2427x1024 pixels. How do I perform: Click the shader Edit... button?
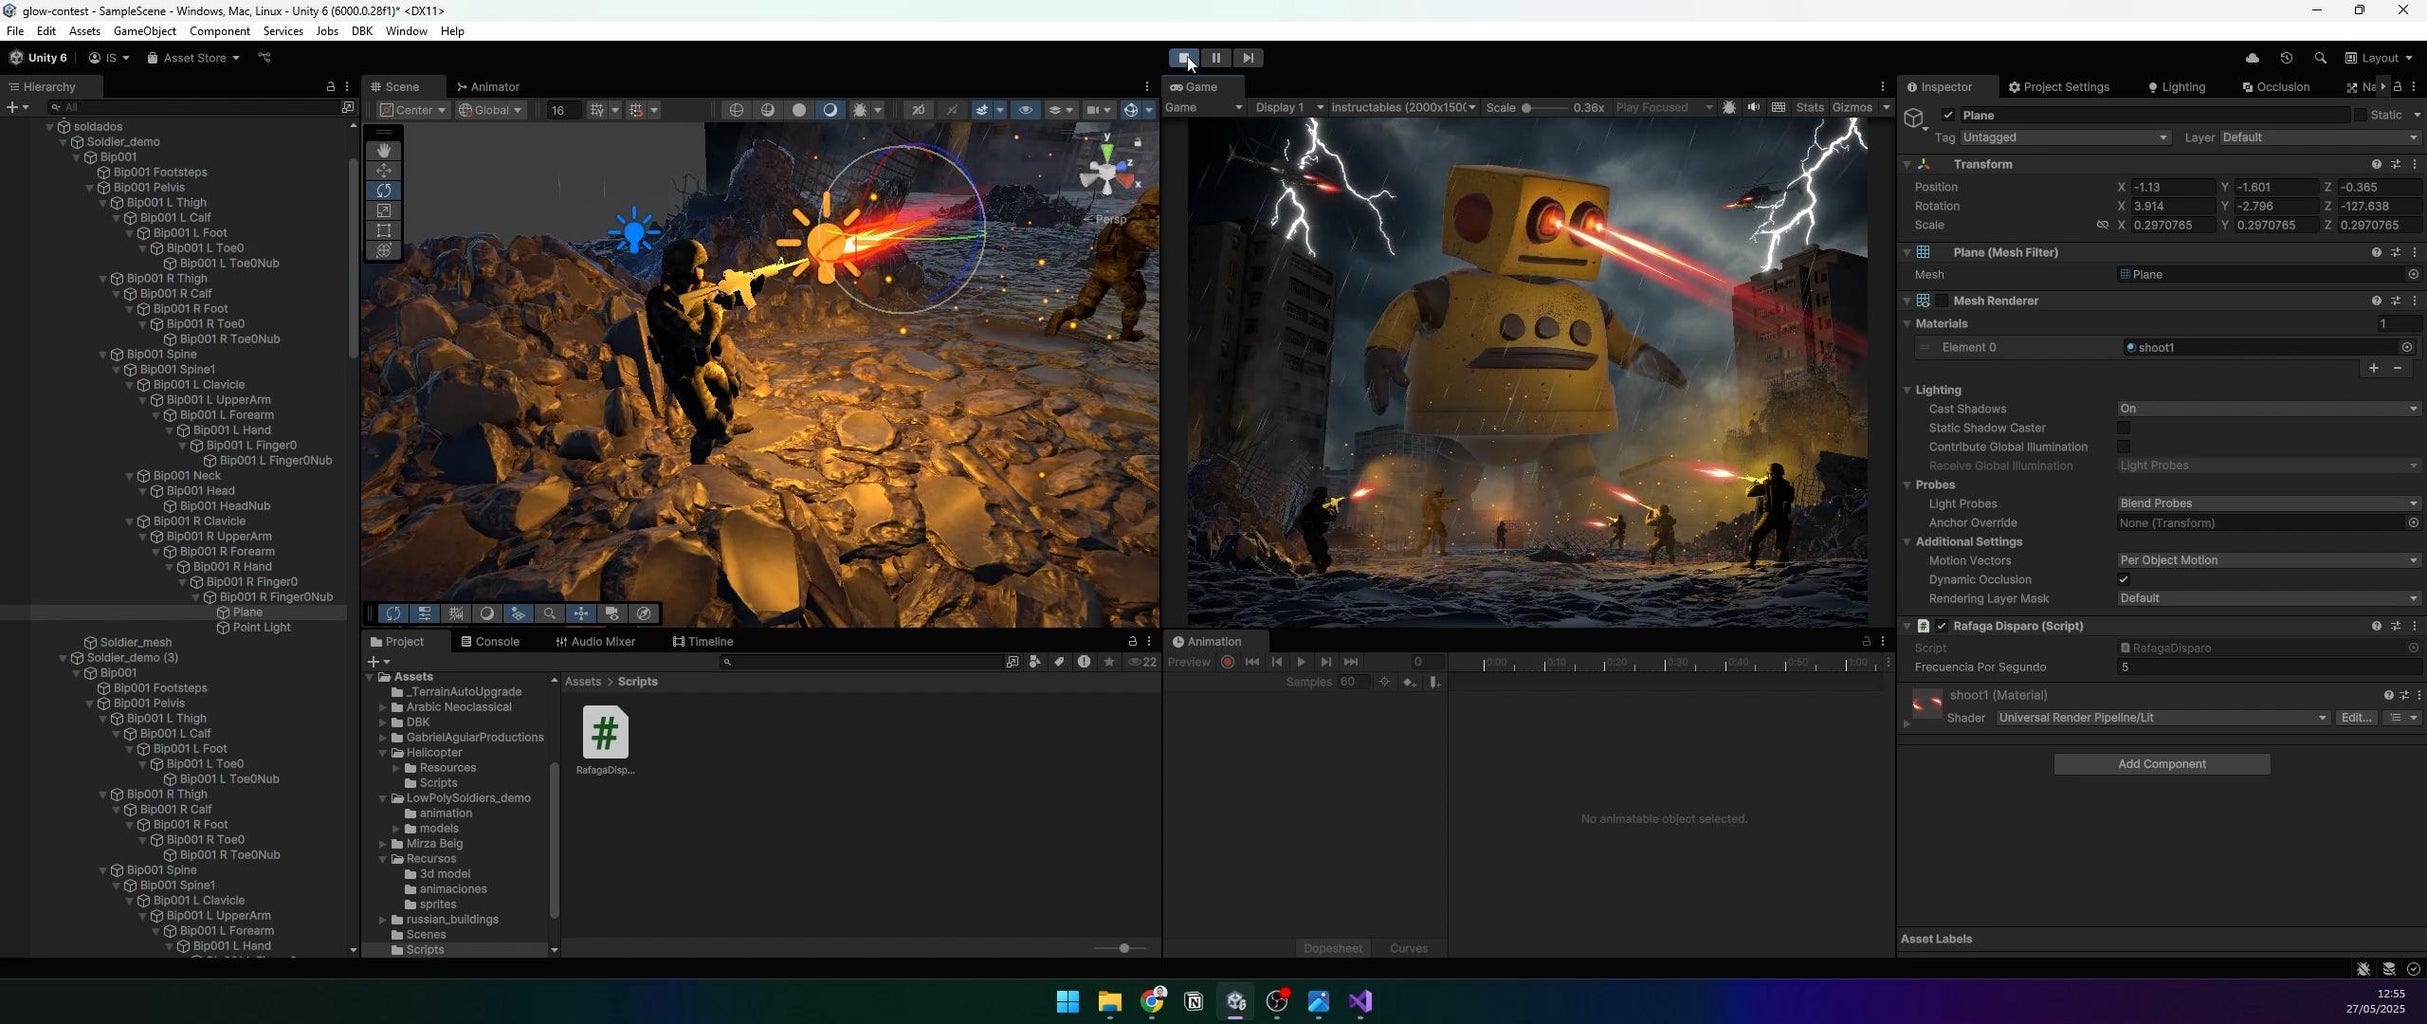[2356, 717]
